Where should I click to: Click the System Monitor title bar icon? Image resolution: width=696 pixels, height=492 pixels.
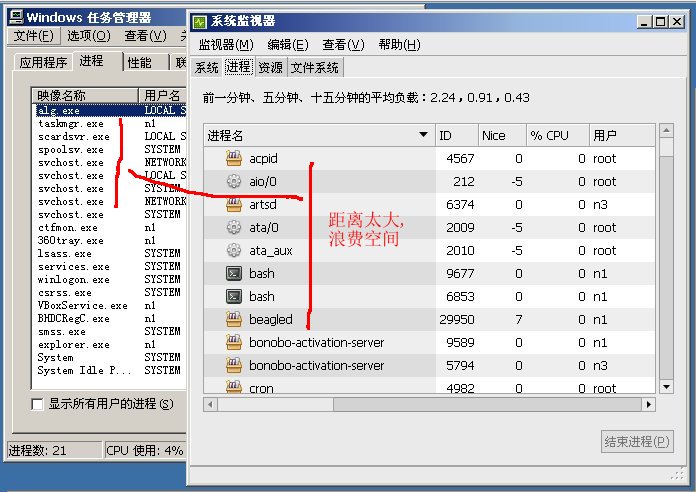pos(200,21)
